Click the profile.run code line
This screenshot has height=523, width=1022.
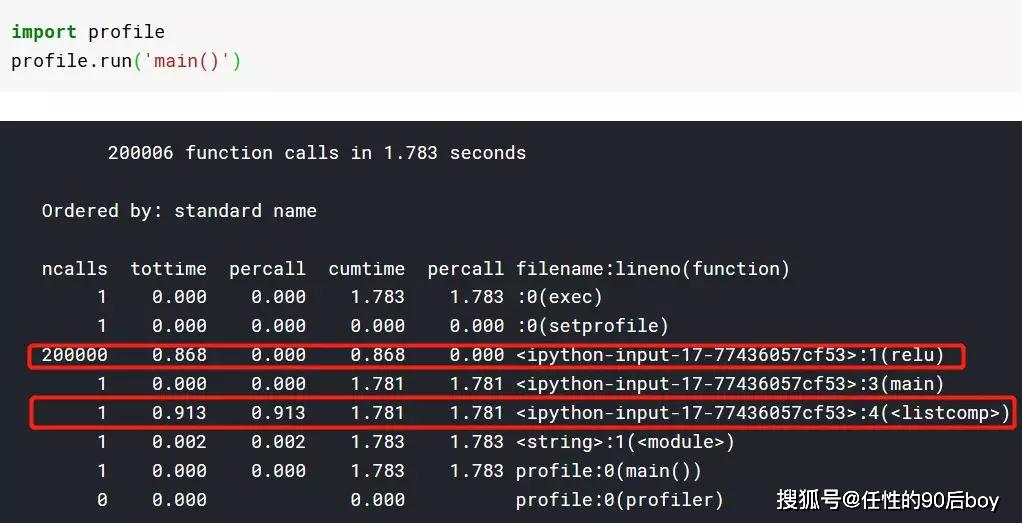[x=126, y=61]
